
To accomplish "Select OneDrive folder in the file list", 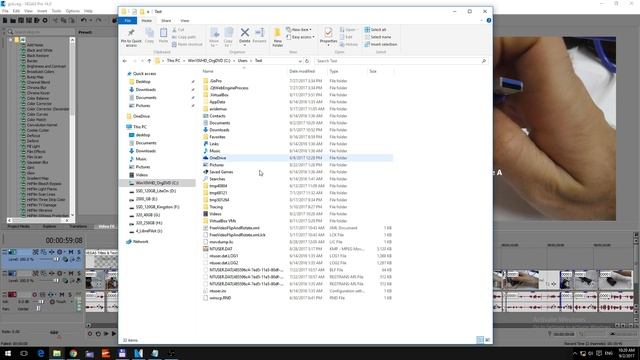I will [x=297, y=158].
